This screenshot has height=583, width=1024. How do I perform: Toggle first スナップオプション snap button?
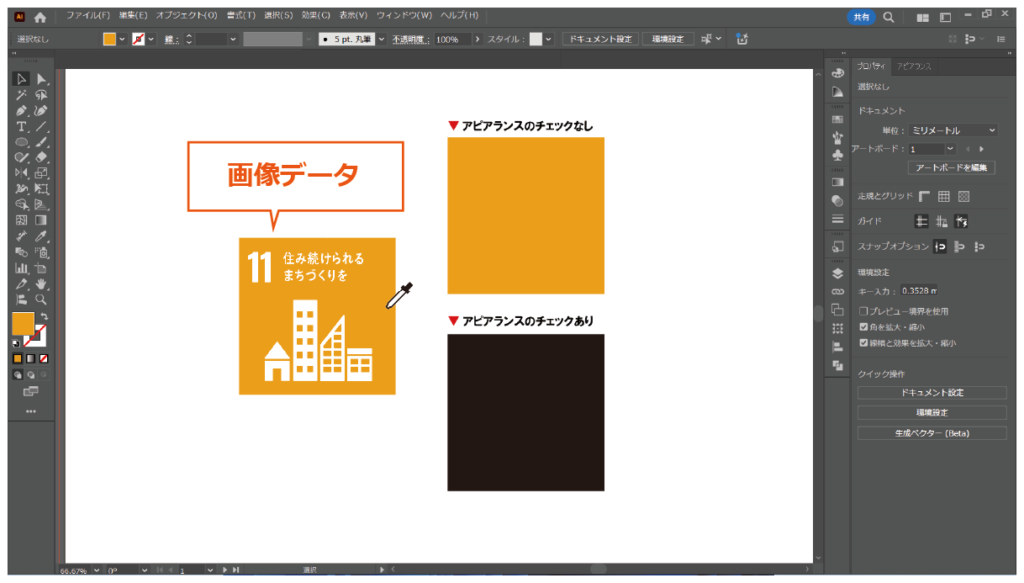pyautogui.click(x=940, y=247)
